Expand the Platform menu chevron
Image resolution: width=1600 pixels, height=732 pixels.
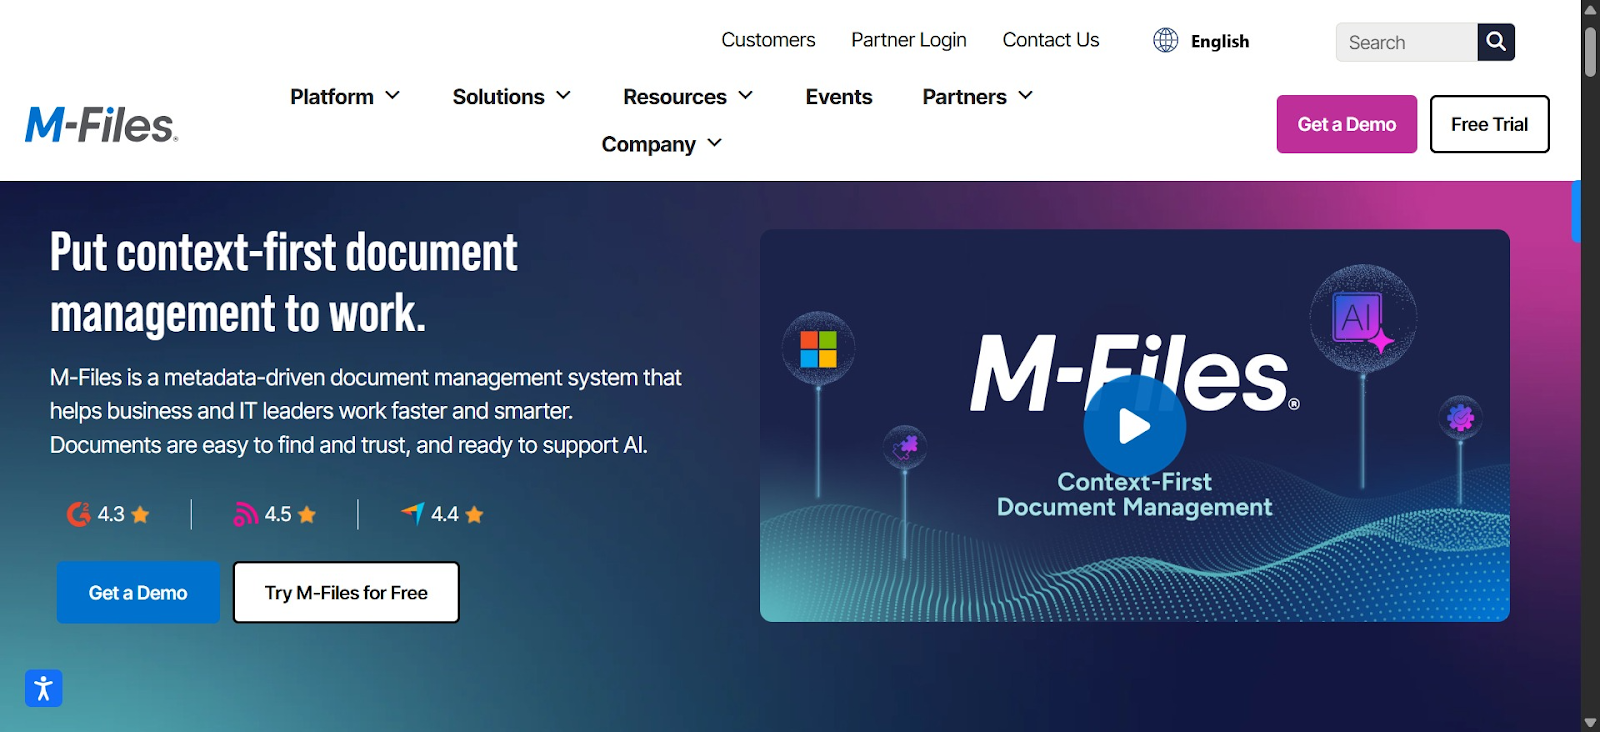393,95
